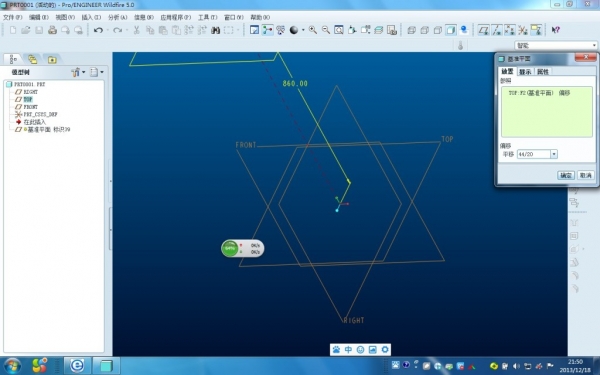Toggle coordinate systems display
600x375 pixels.
tap(523, 30)
